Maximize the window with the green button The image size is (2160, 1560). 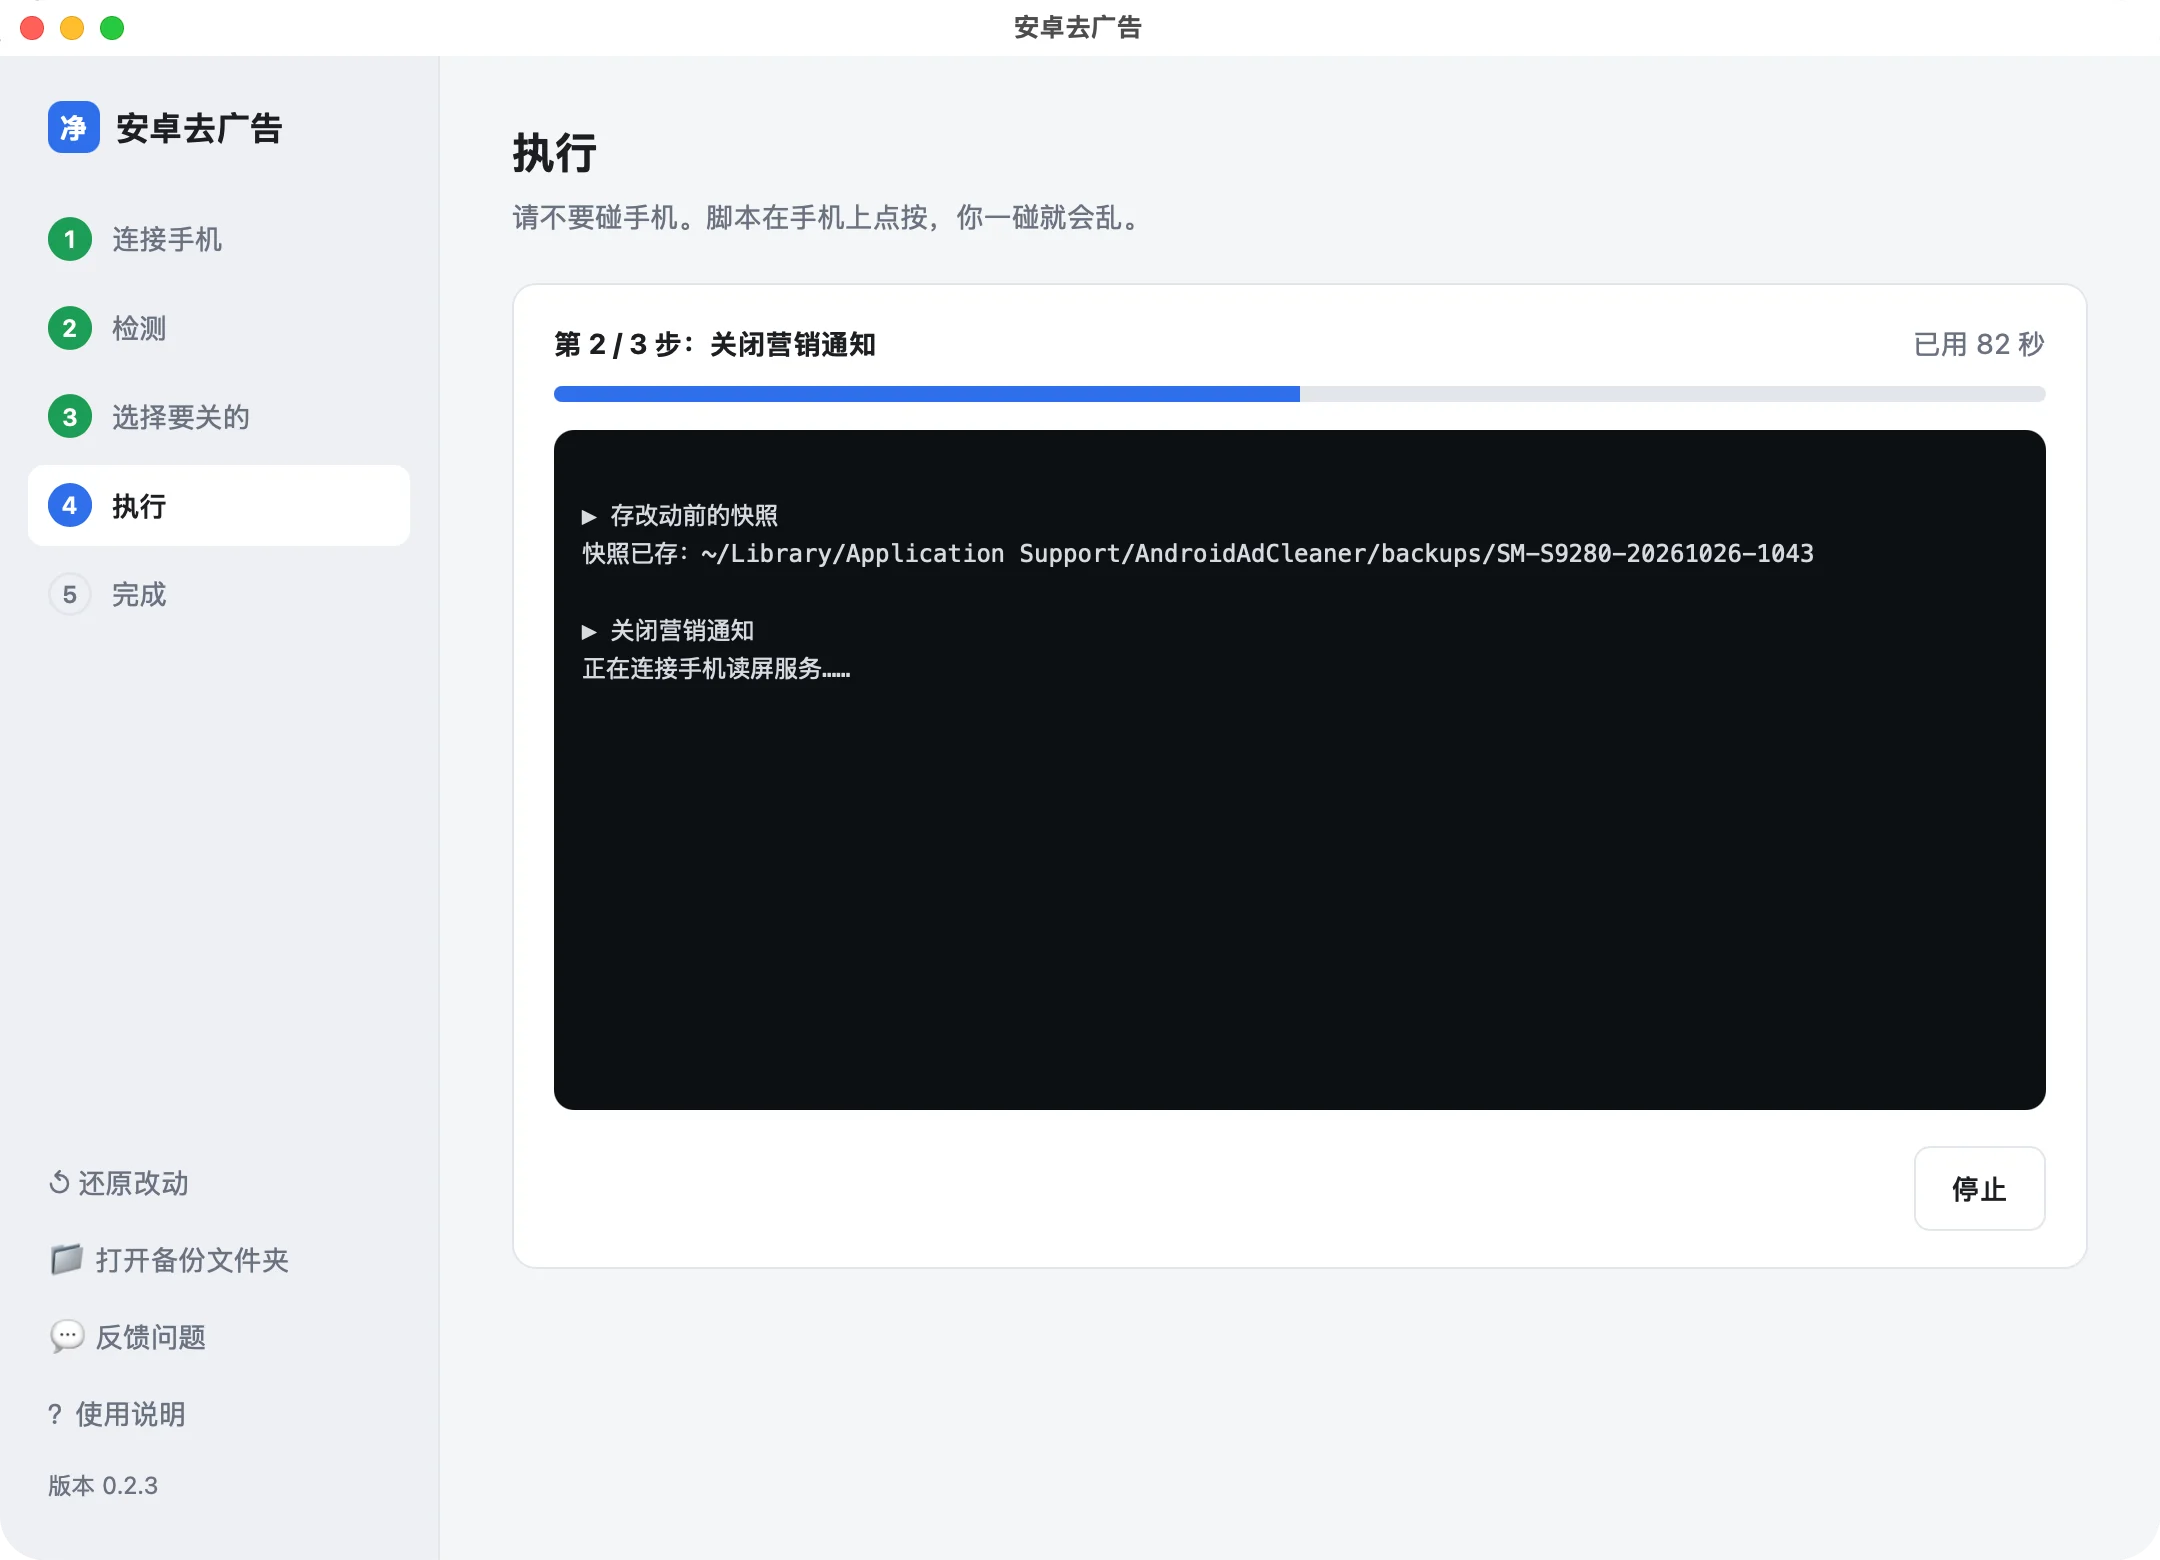coord(112,28)
